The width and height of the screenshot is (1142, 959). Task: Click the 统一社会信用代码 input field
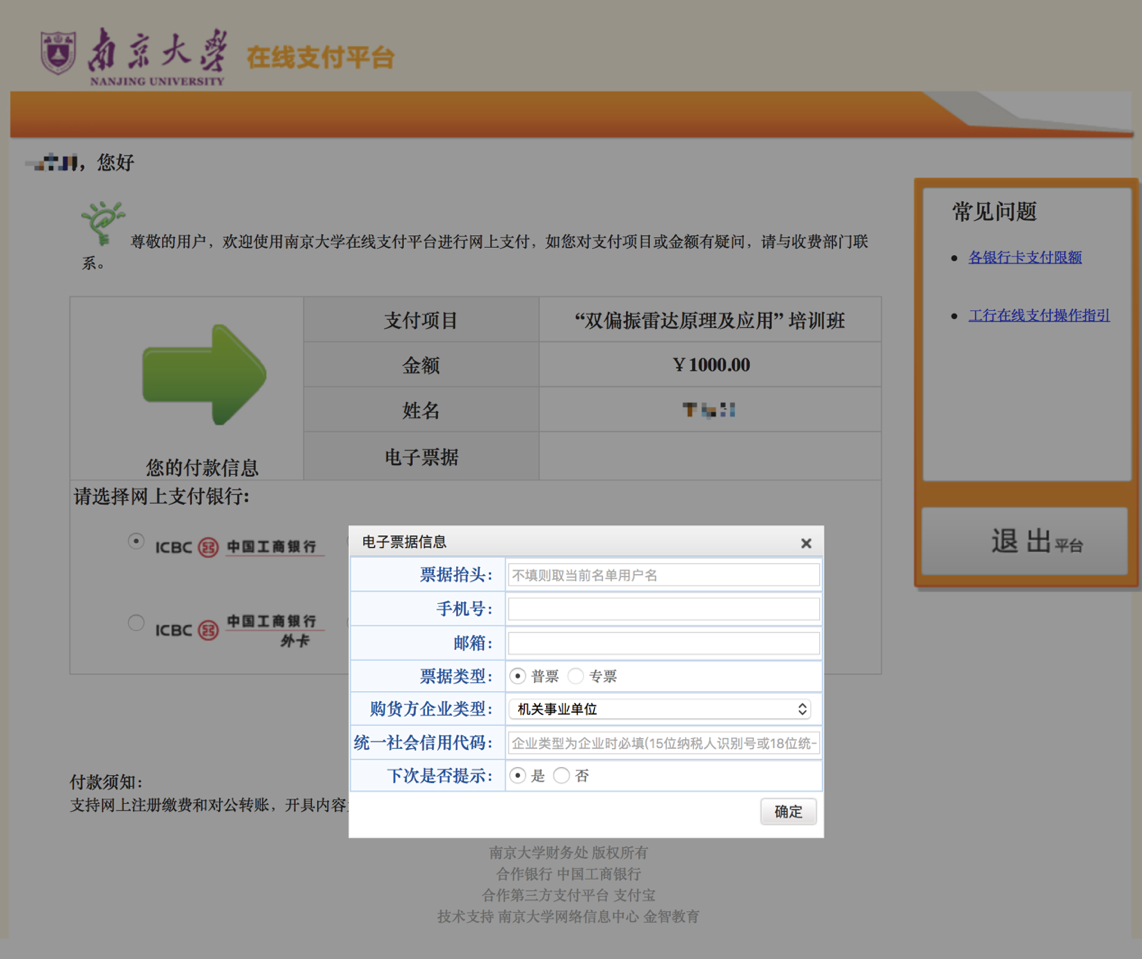(664, 743)
